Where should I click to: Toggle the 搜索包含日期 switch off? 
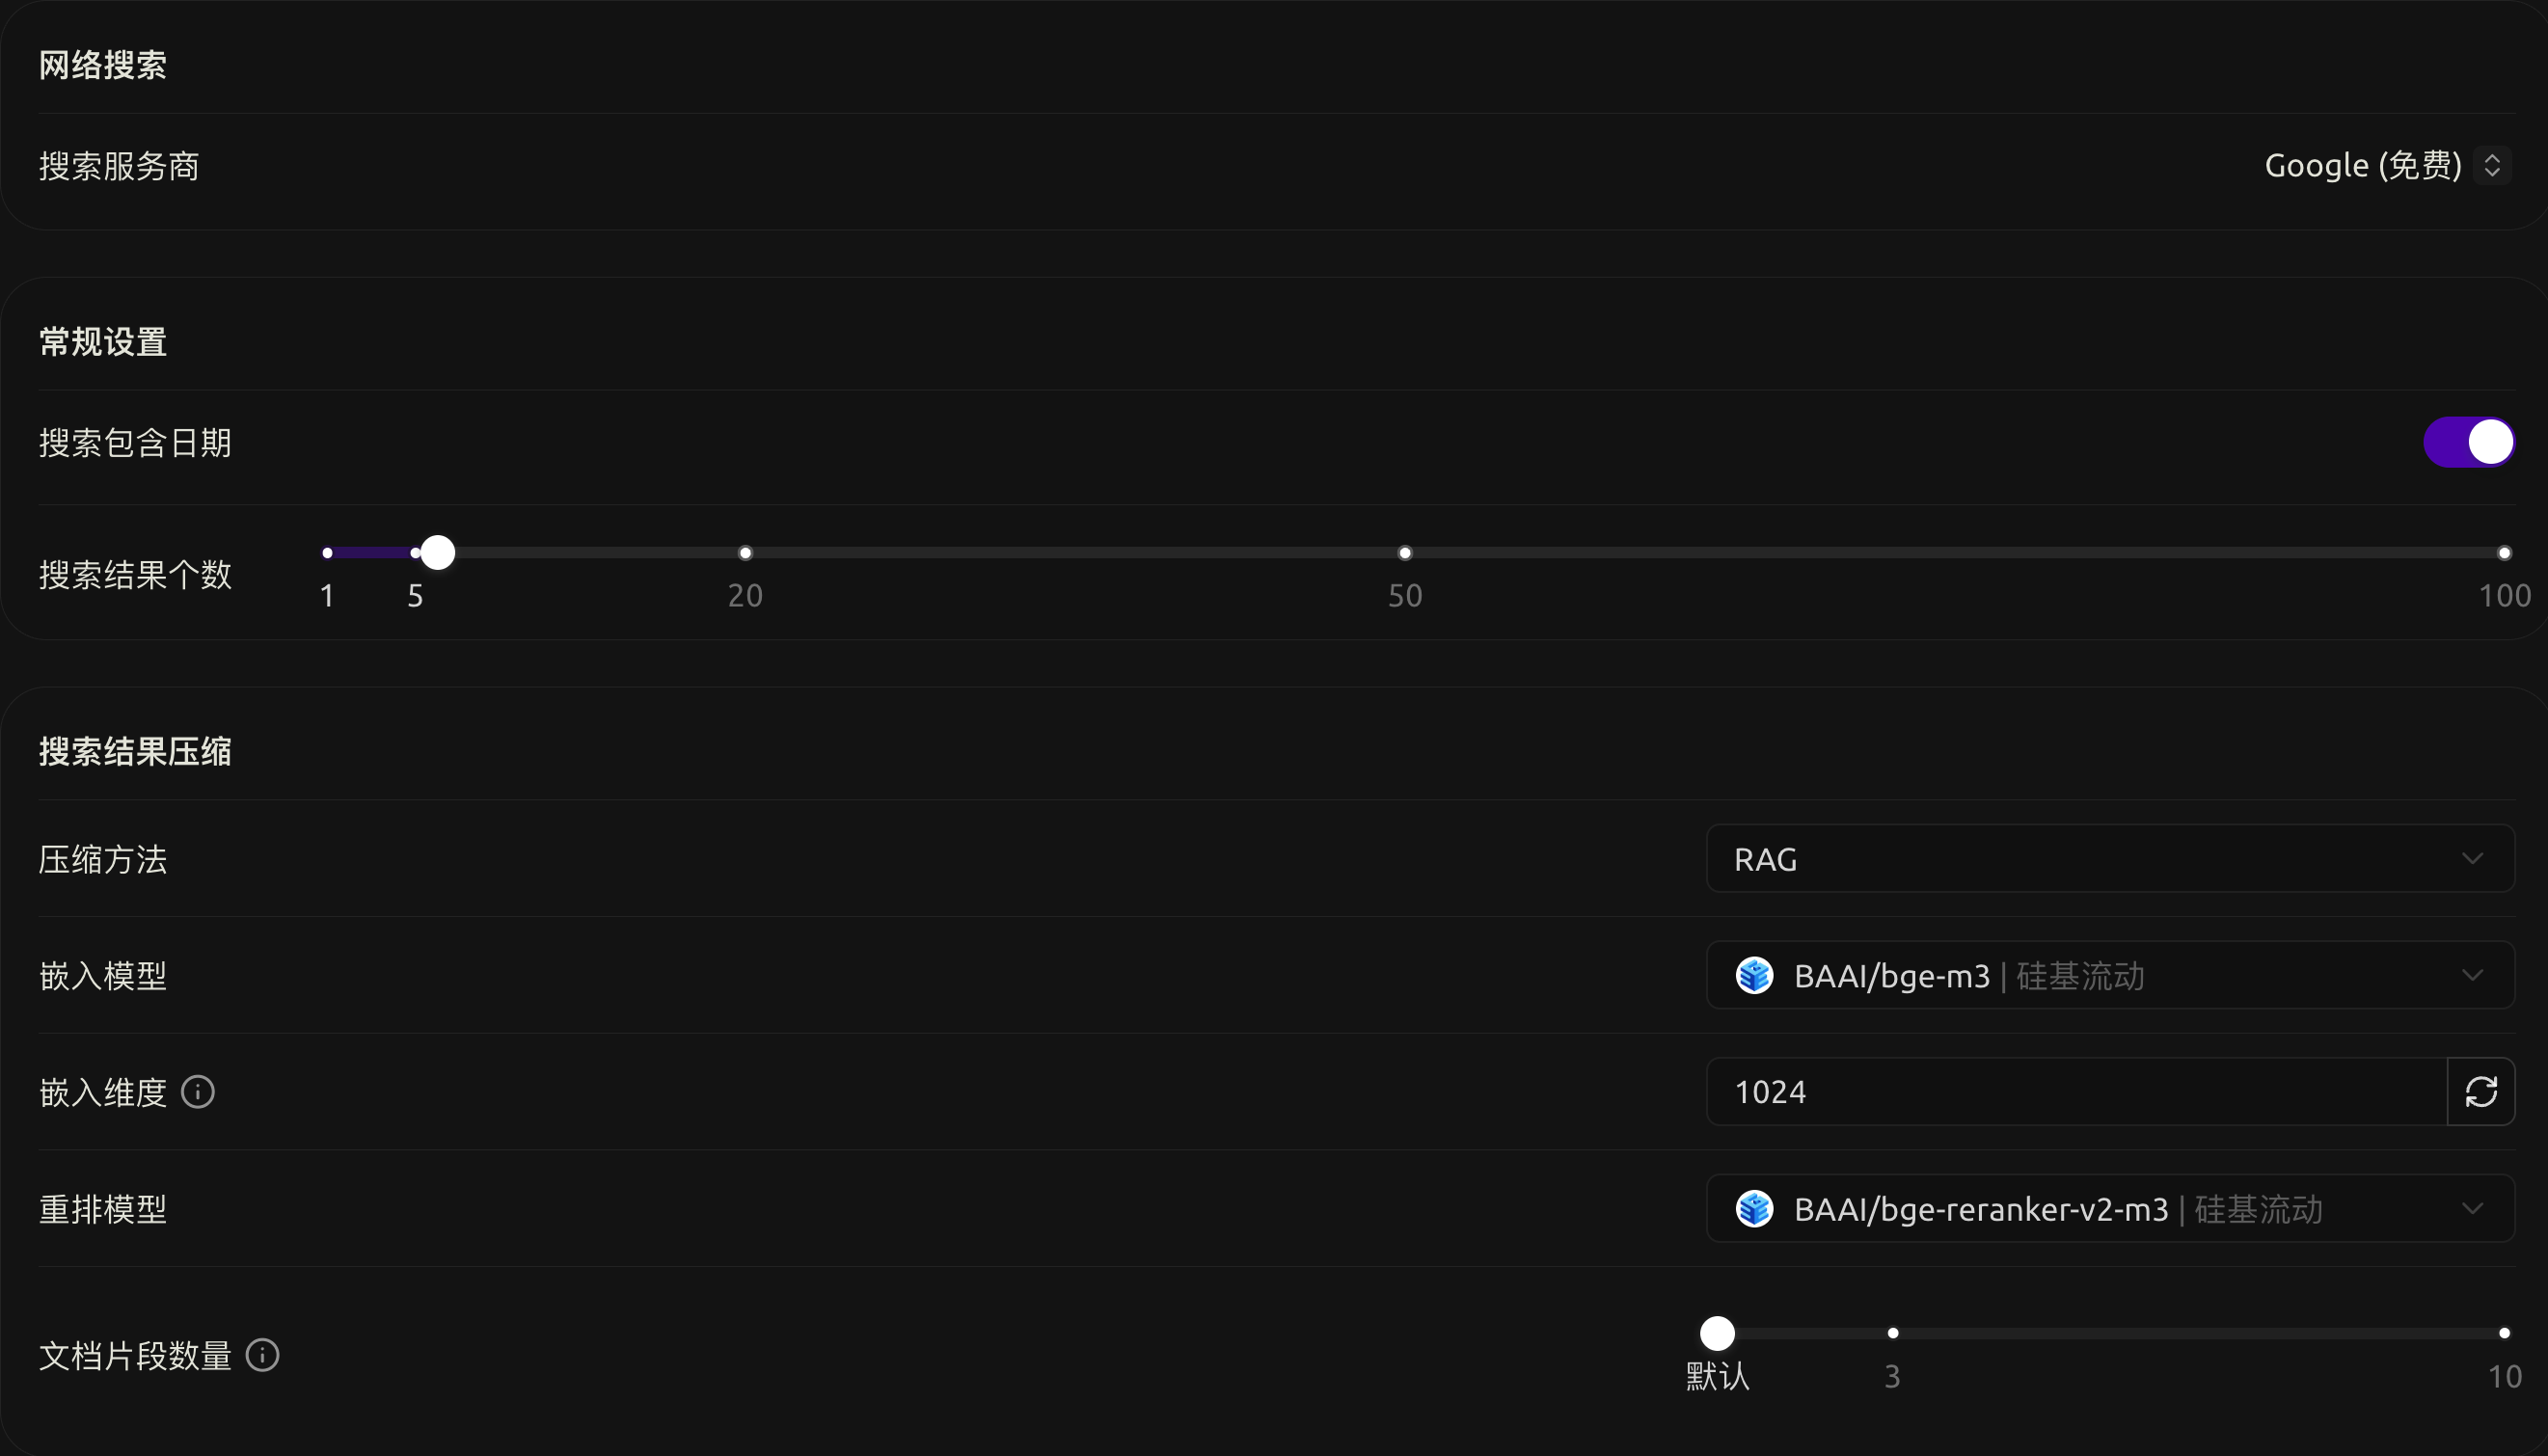click(x=2468, y=442)
